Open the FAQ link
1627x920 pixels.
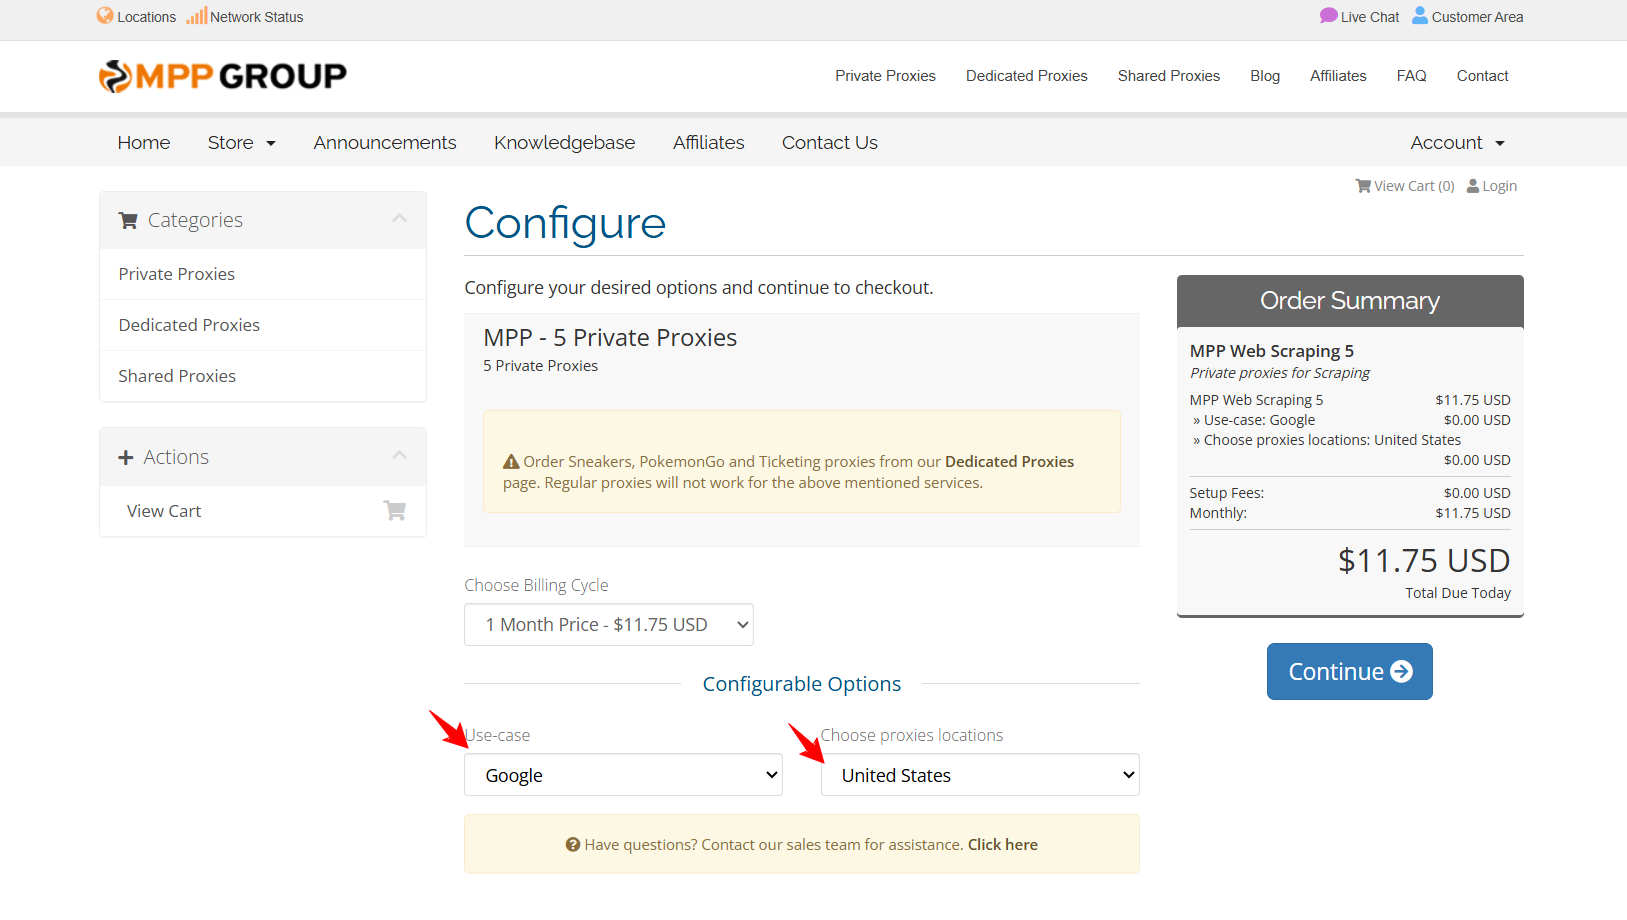point(1412,76)
